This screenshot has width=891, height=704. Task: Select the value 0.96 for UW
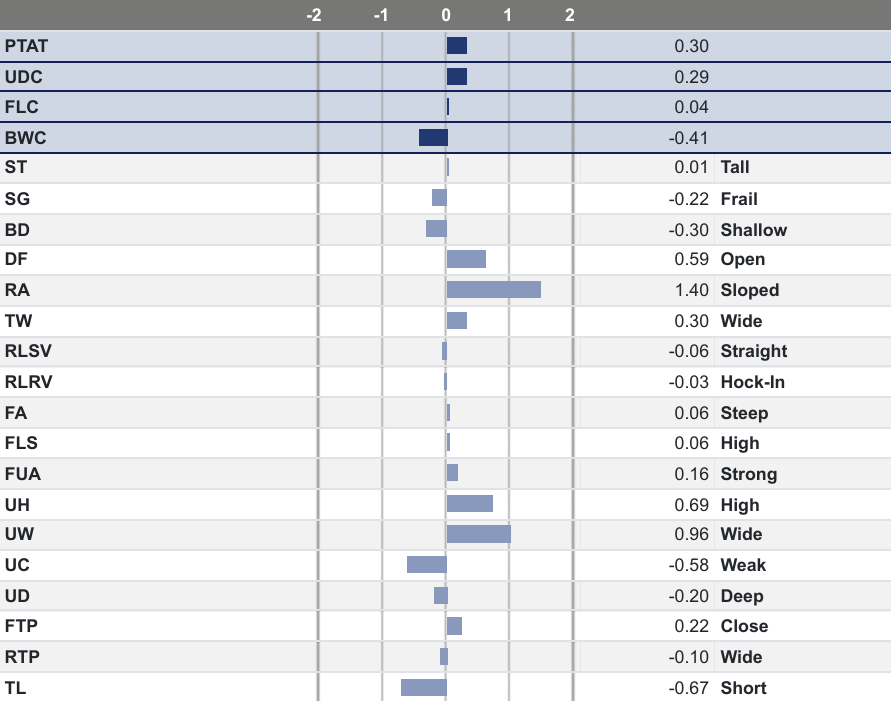pyautogui.click(x=691, y=534)
